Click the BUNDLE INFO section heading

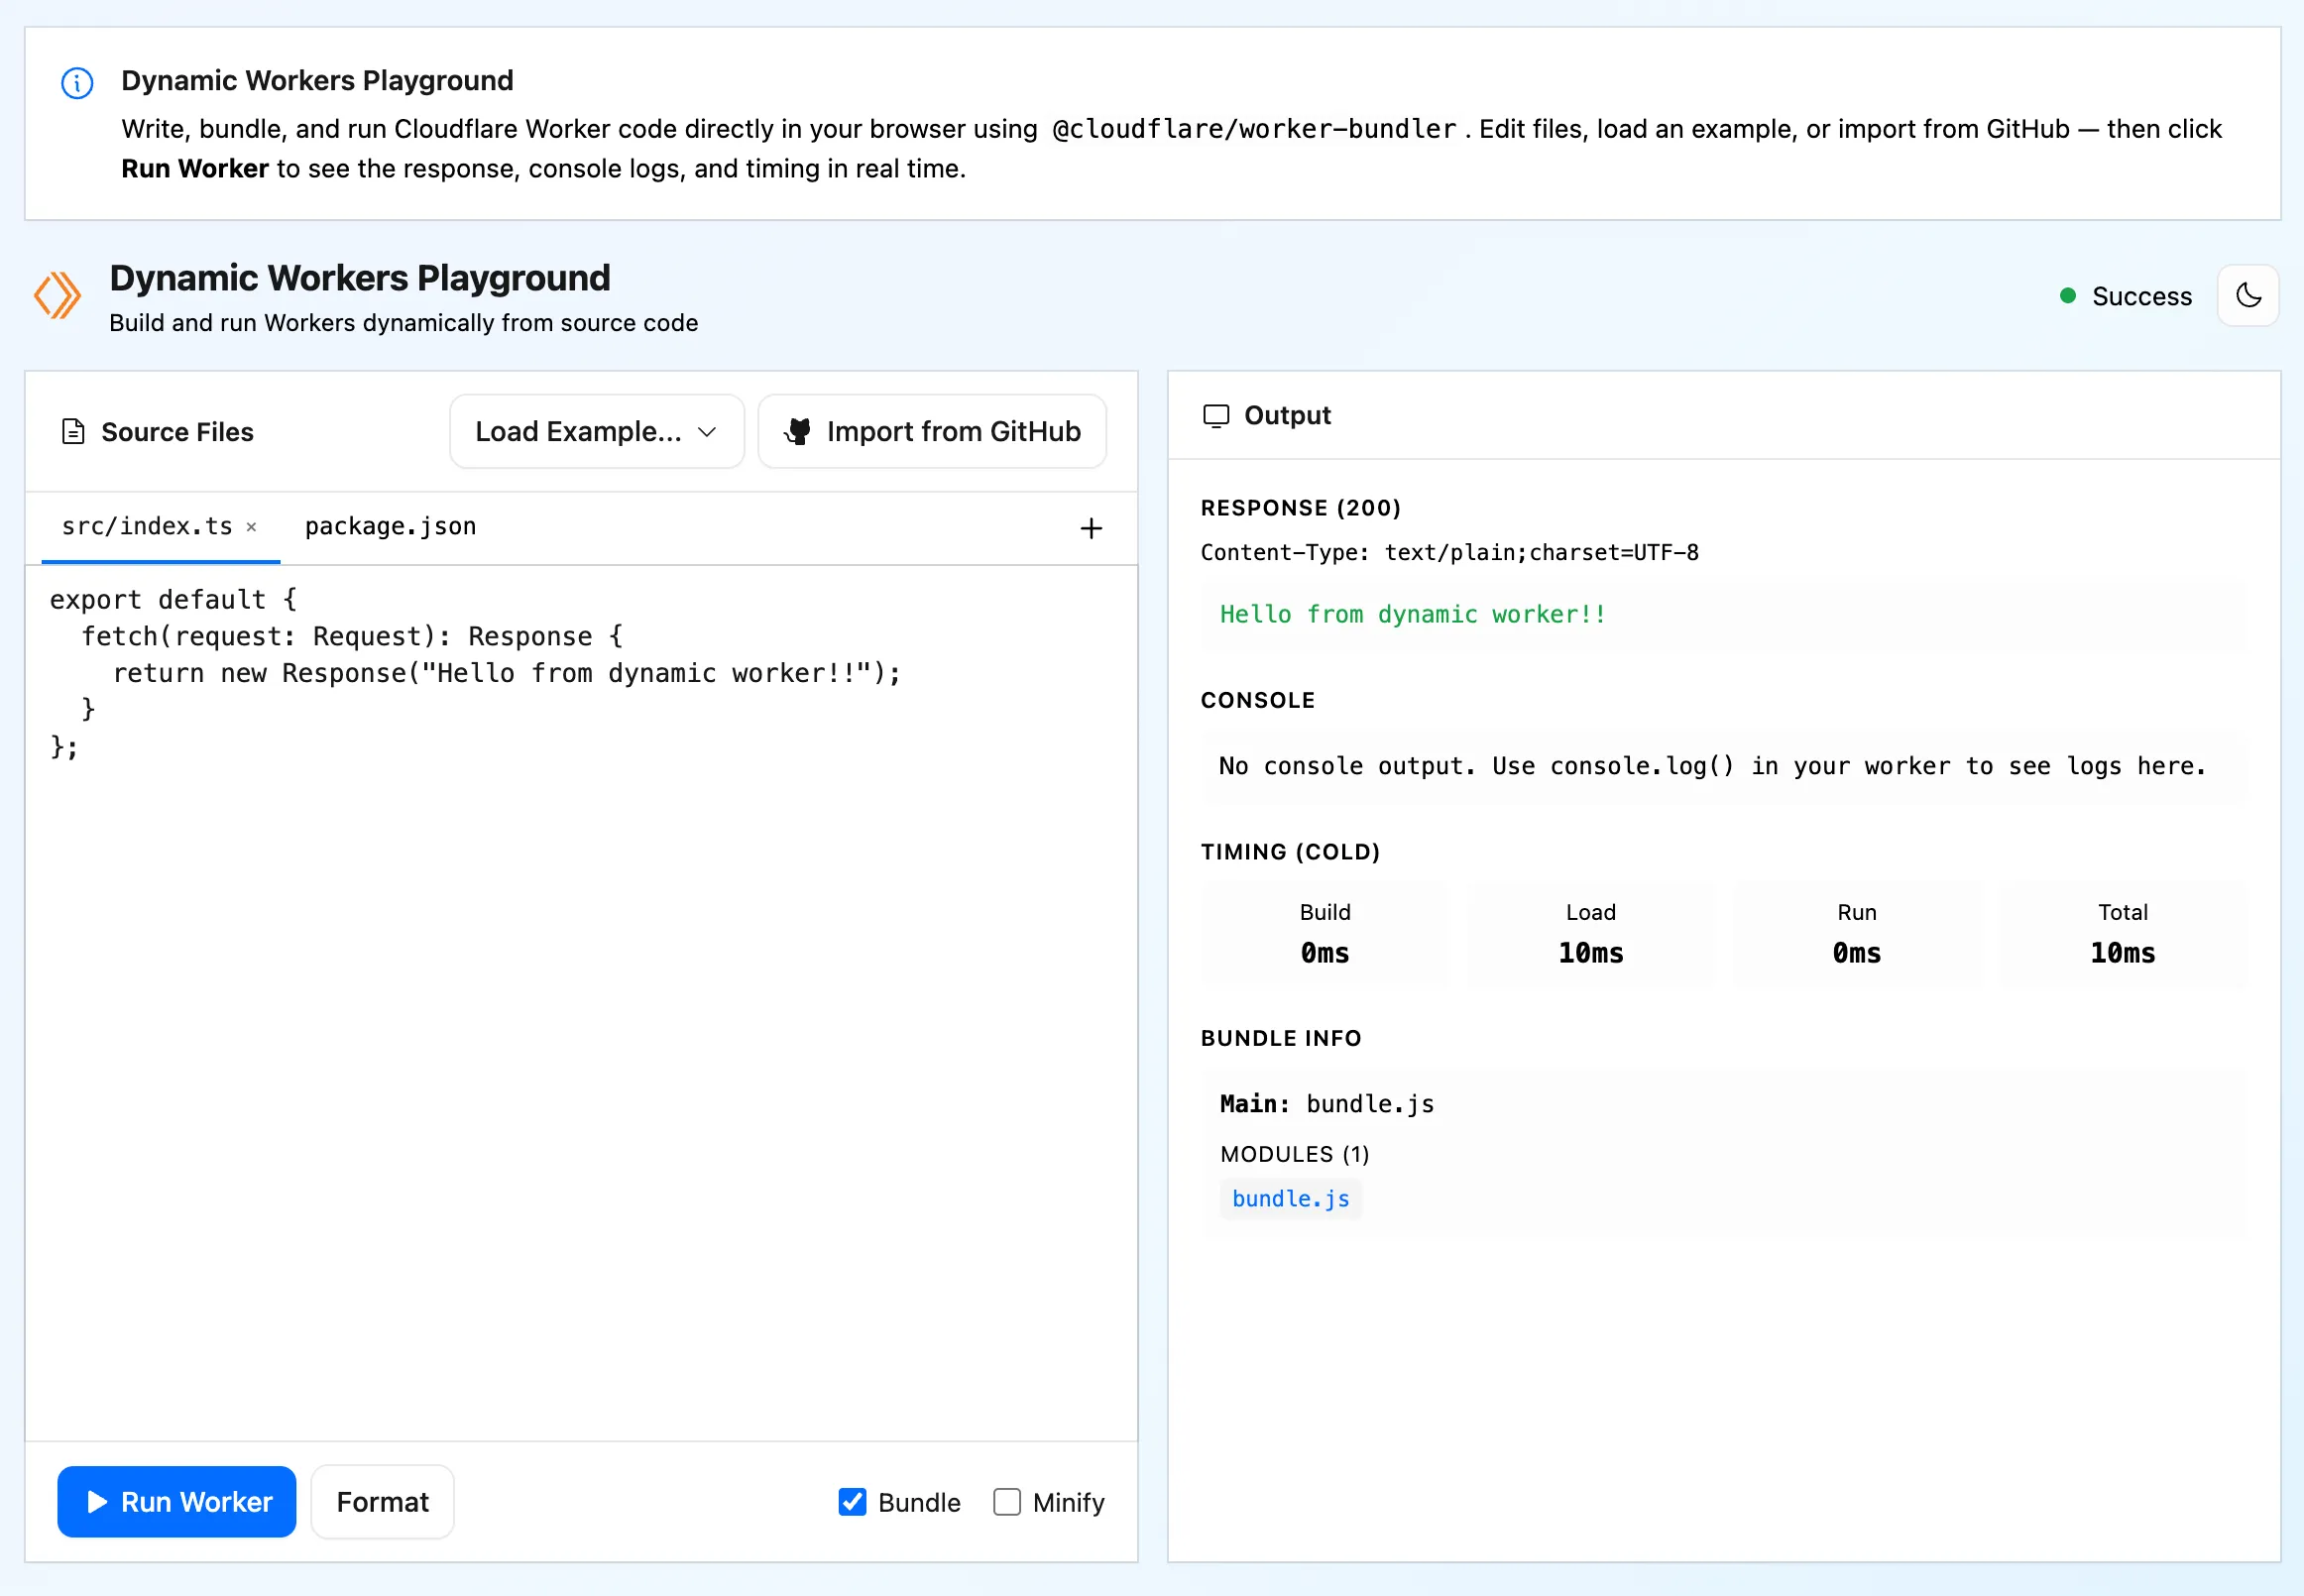(x=1281, y=1039)
